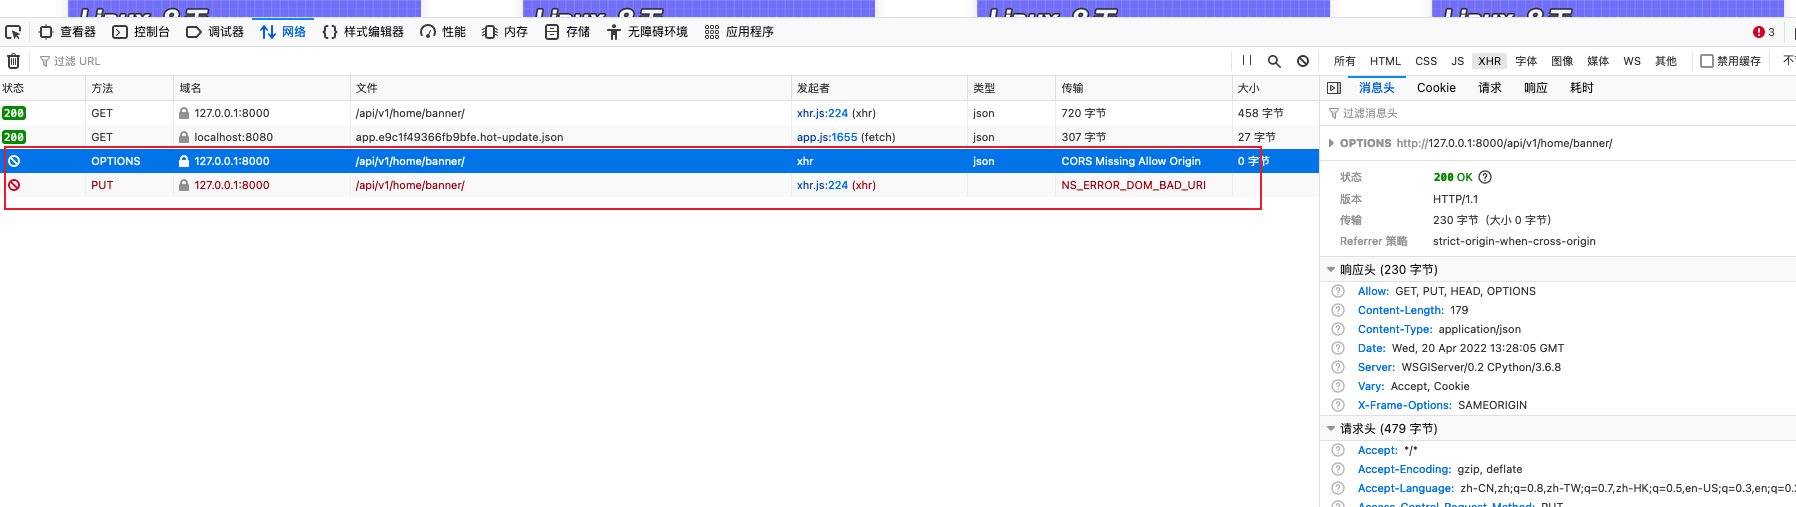The image size is (1796, 507).
Task: Click the blocked icon on PUT row
Action: (14, 185)
